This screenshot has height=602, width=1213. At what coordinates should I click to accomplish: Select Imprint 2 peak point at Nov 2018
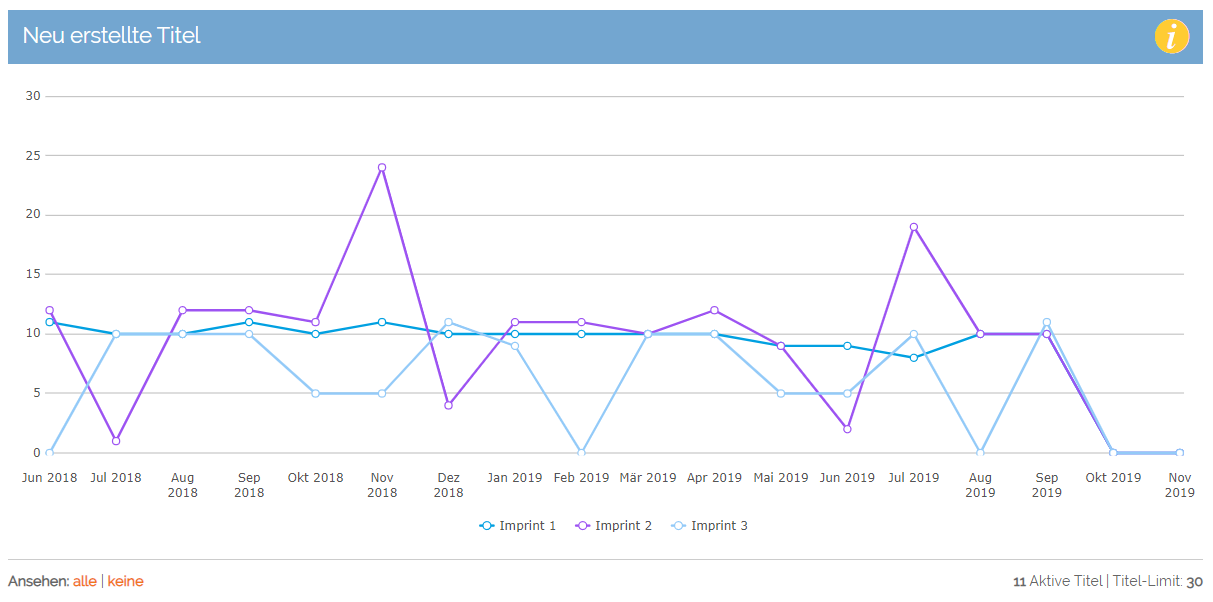[x=382, y=168]
